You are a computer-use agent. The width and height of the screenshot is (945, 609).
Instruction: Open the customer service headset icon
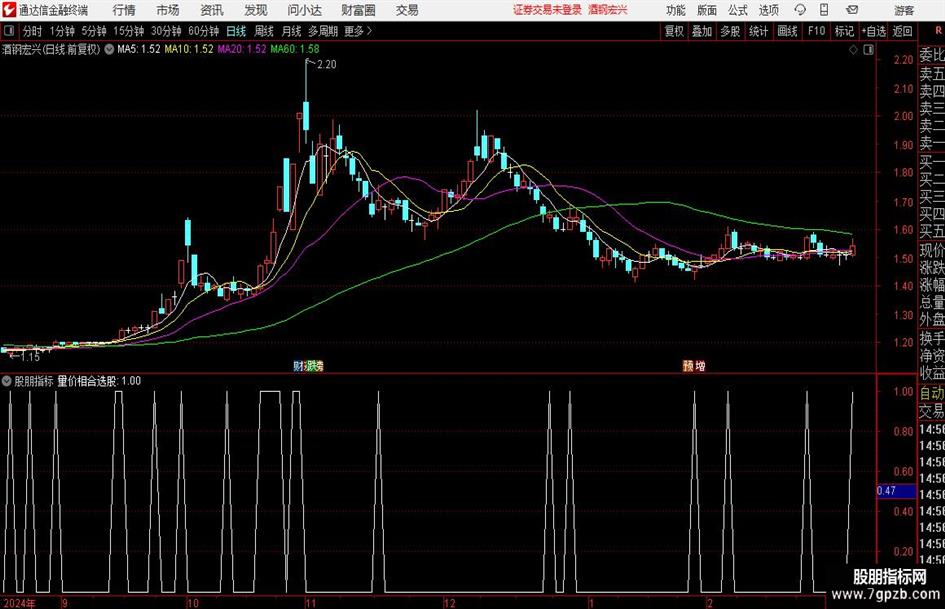[x=800, y=10]
